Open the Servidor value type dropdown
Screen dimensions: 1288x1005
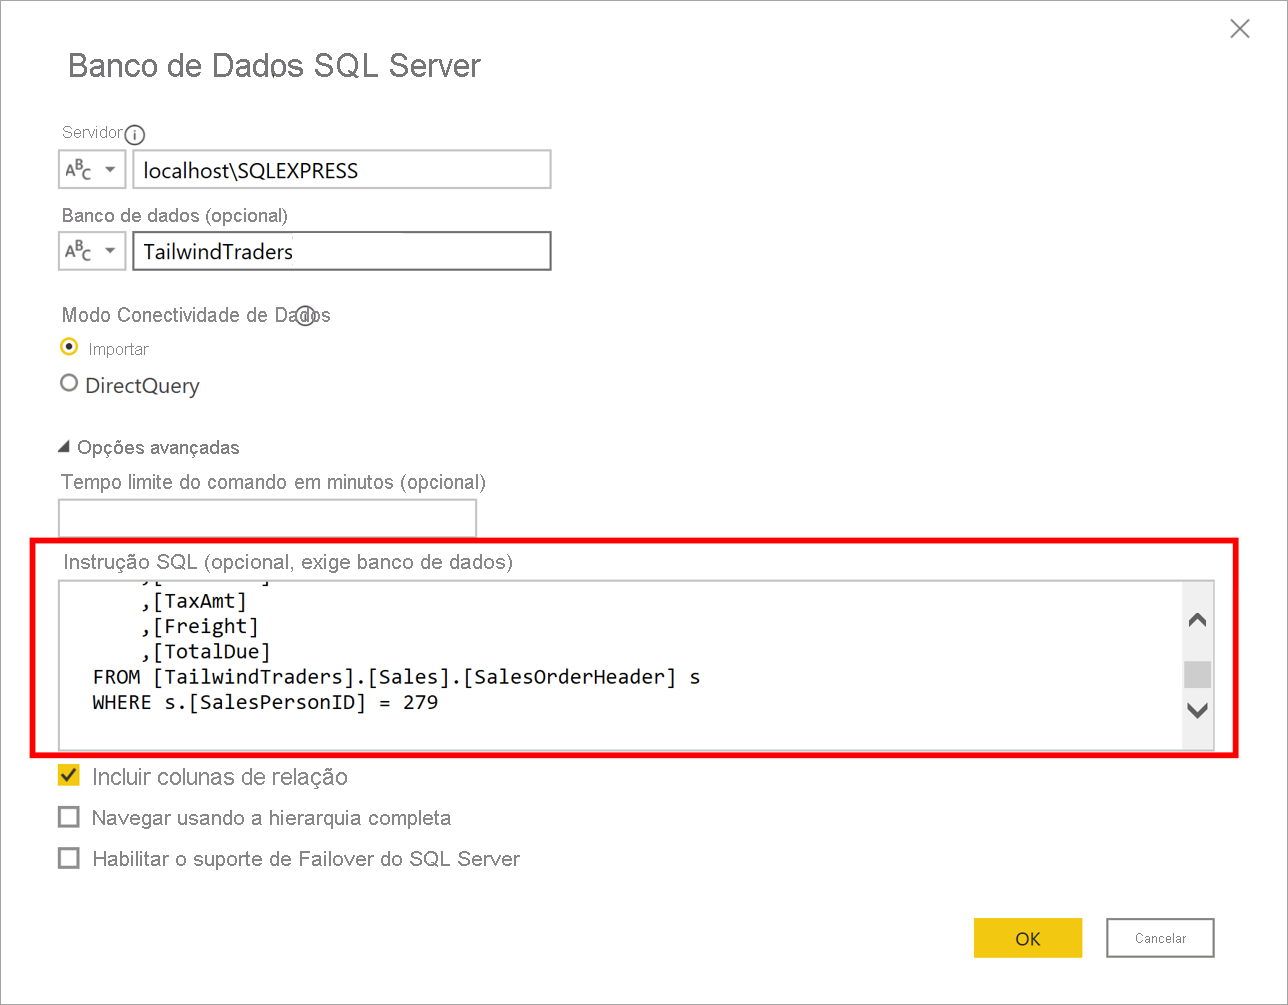coord(92,170)
